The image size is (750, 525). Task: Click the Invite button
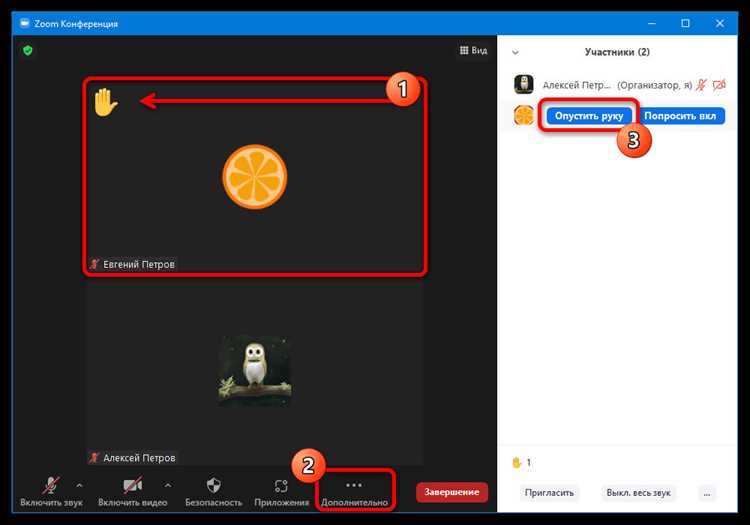(549, 493)
